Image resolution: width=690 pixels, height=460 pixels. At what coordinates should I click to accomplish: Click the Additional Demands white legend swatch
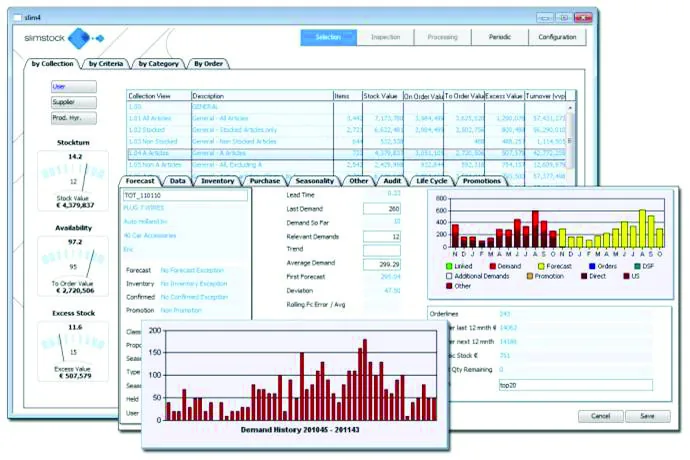[449, 276]
